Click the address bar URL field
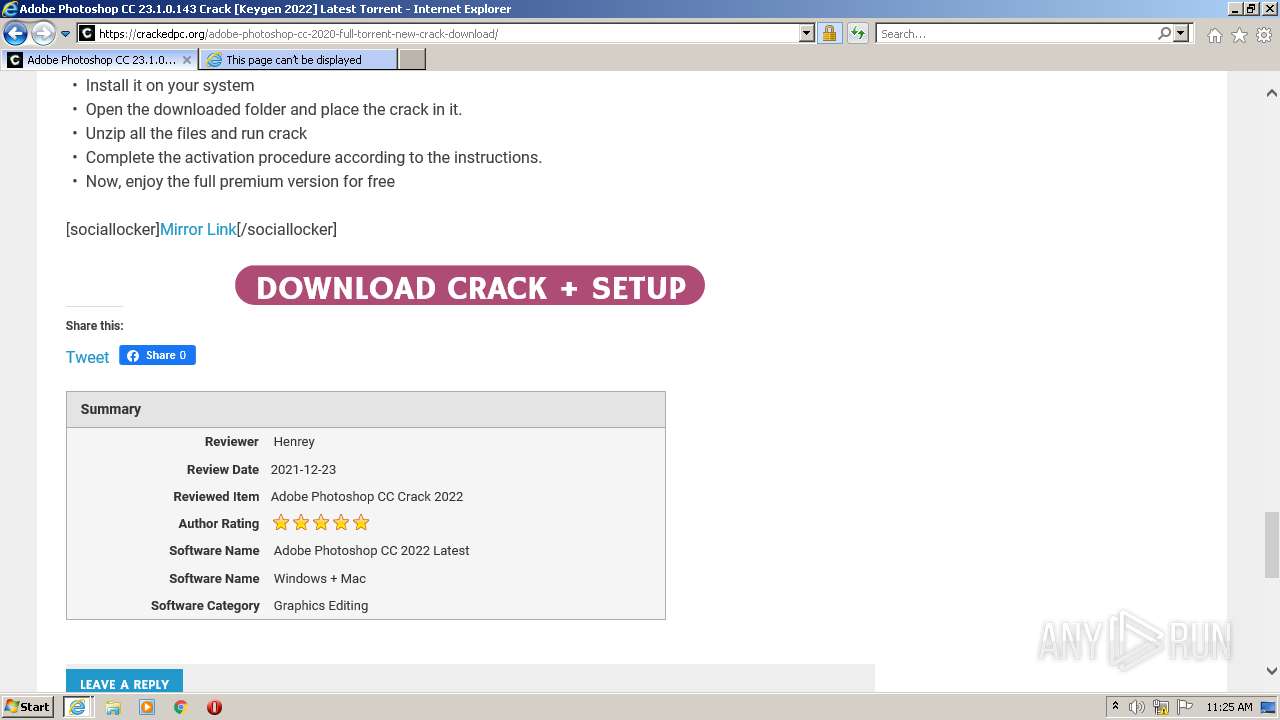Image resolution: width=1280 pixels, height=720 pixels. [x=447, y=34]
